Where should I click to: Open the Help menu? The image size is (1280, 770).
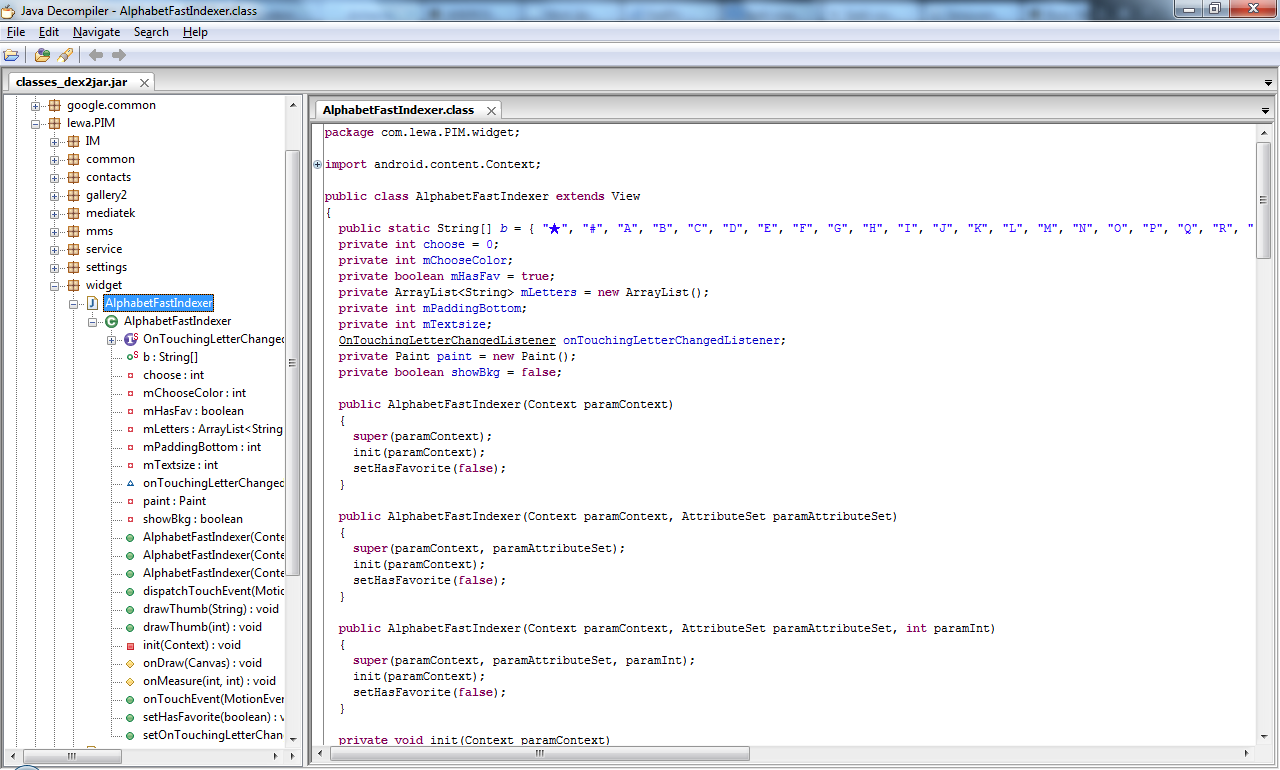195,32
